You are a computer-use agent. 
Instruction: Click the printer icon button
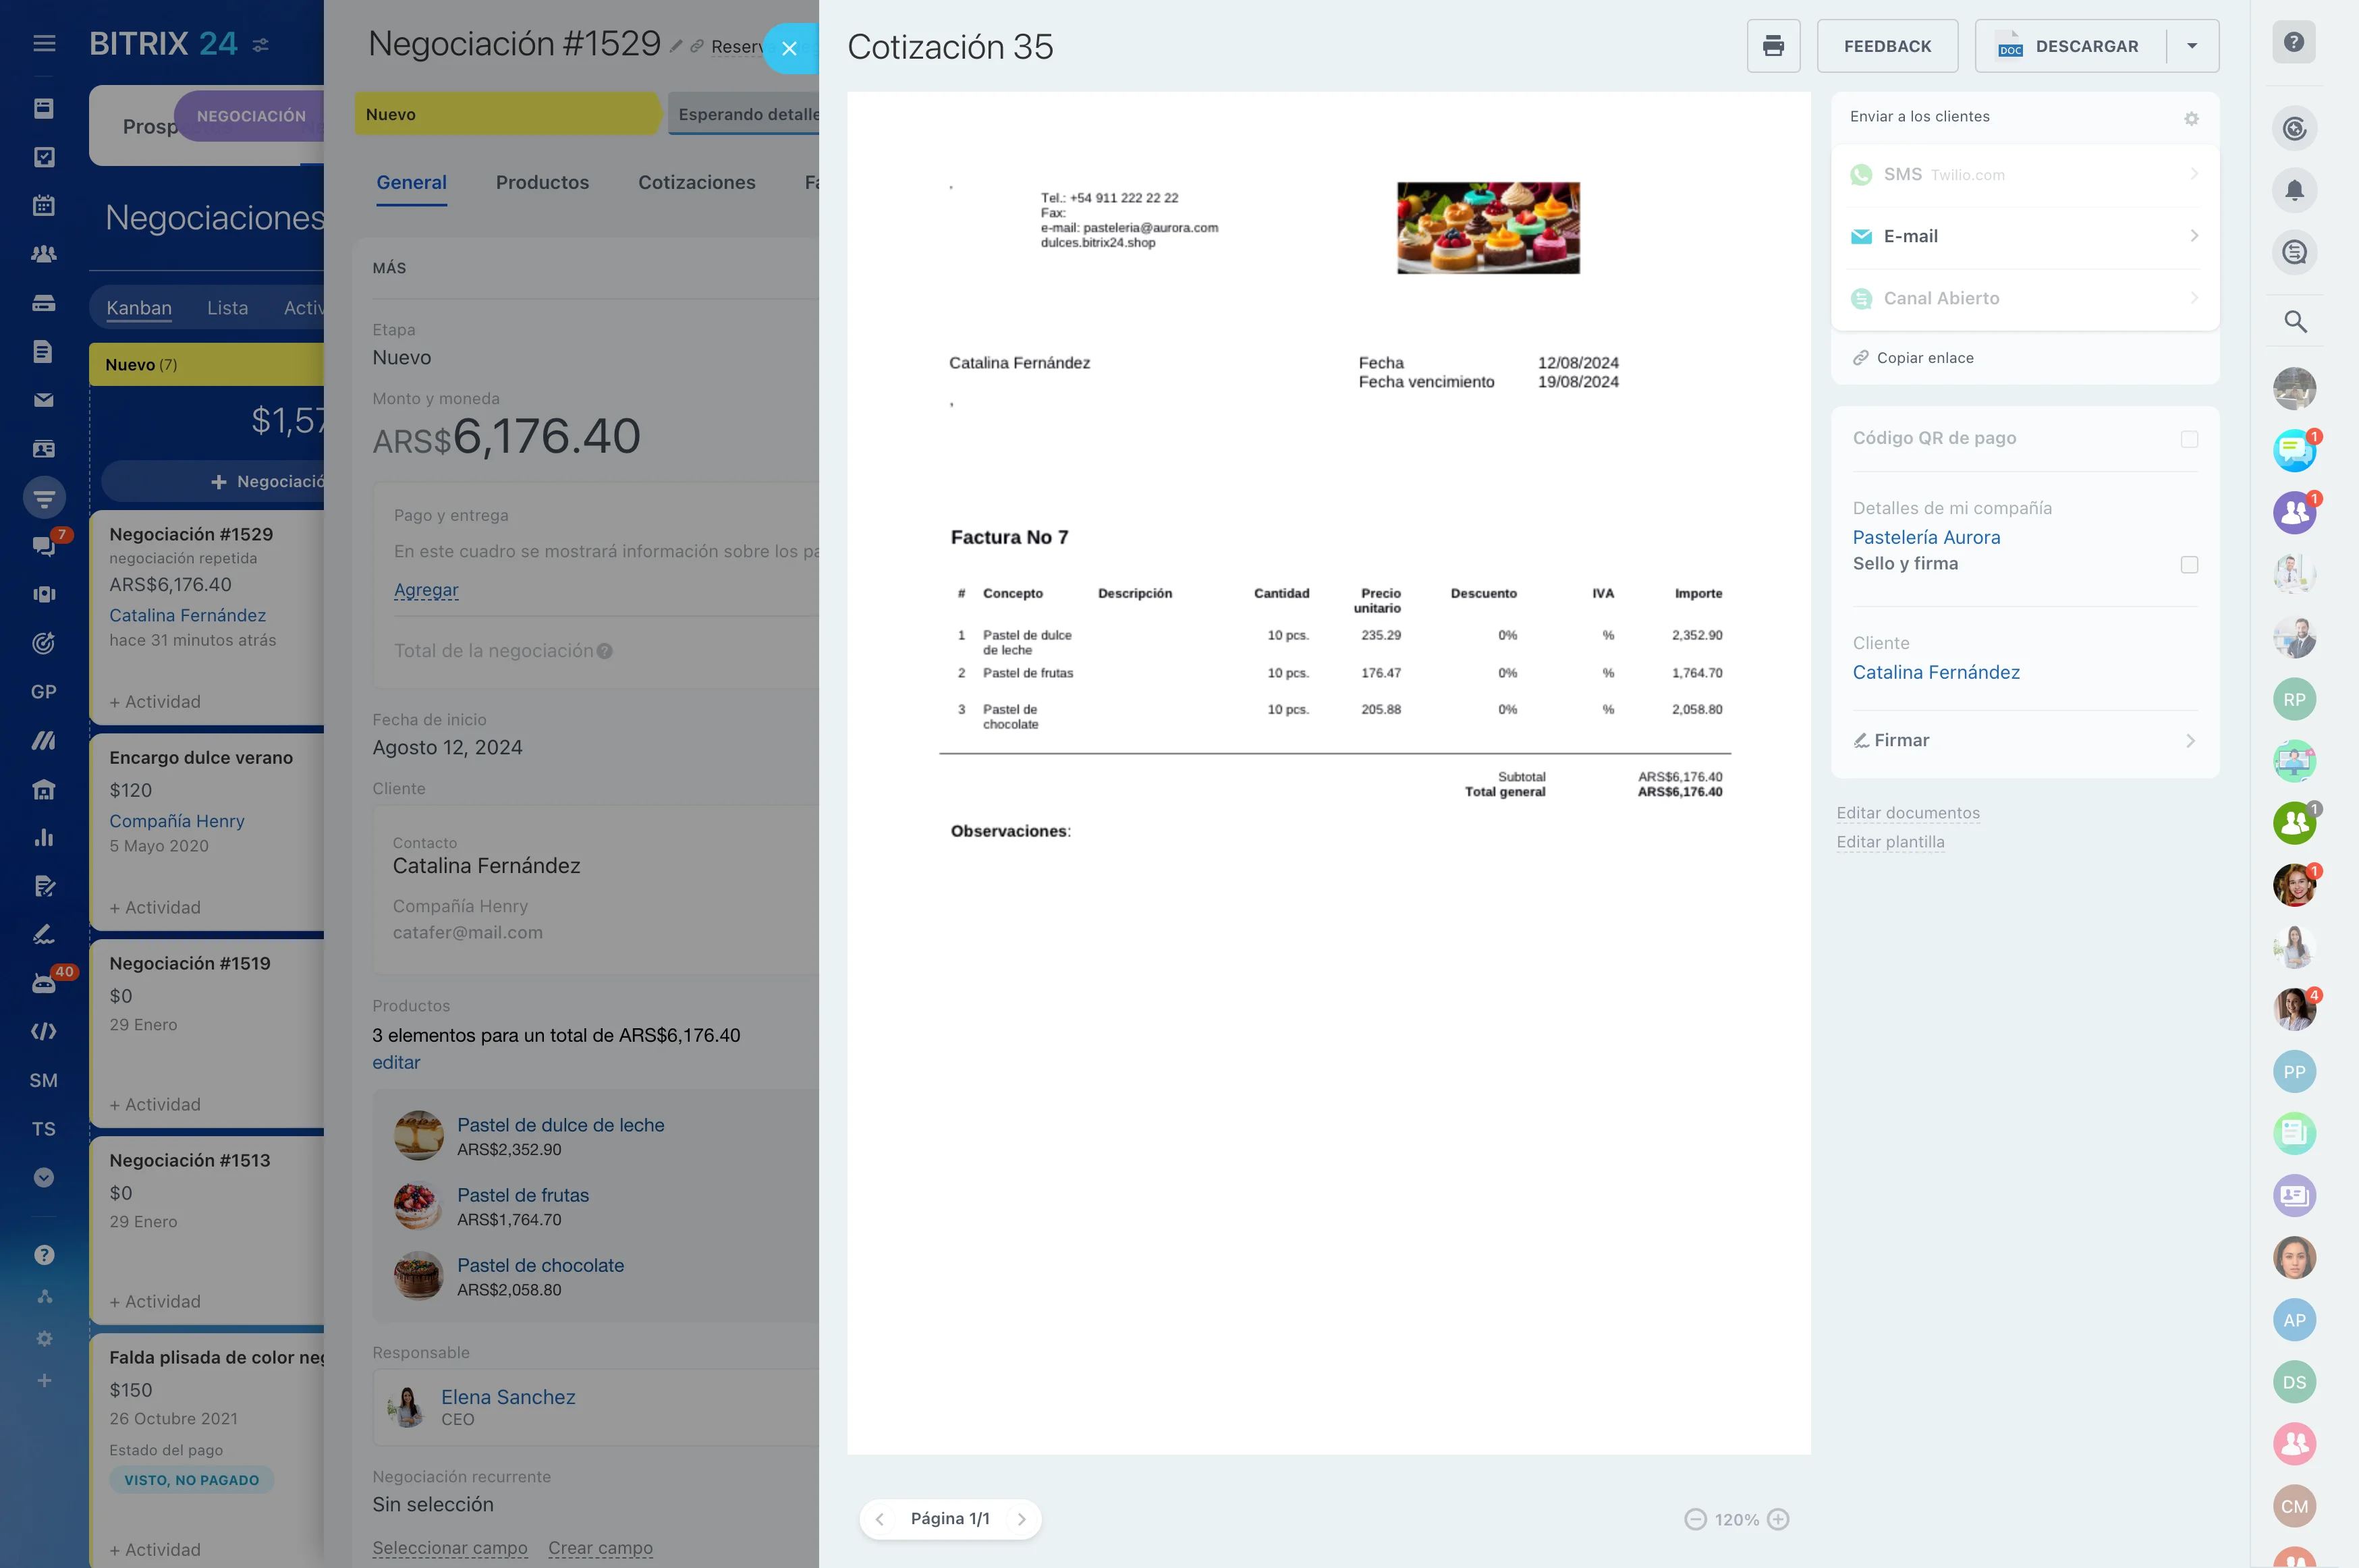pyautogui.click(x=1773, y=46)
